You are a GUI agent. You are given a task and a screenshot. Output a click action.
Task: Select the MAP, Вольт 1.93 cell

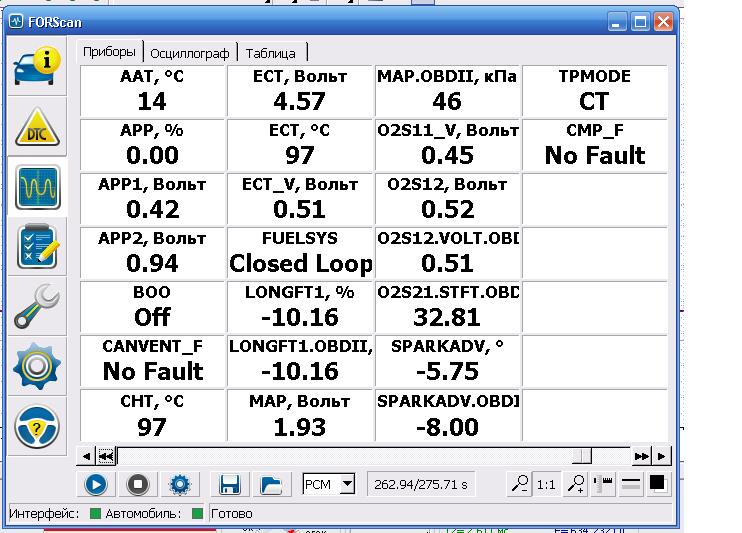(x=300, y=415)
